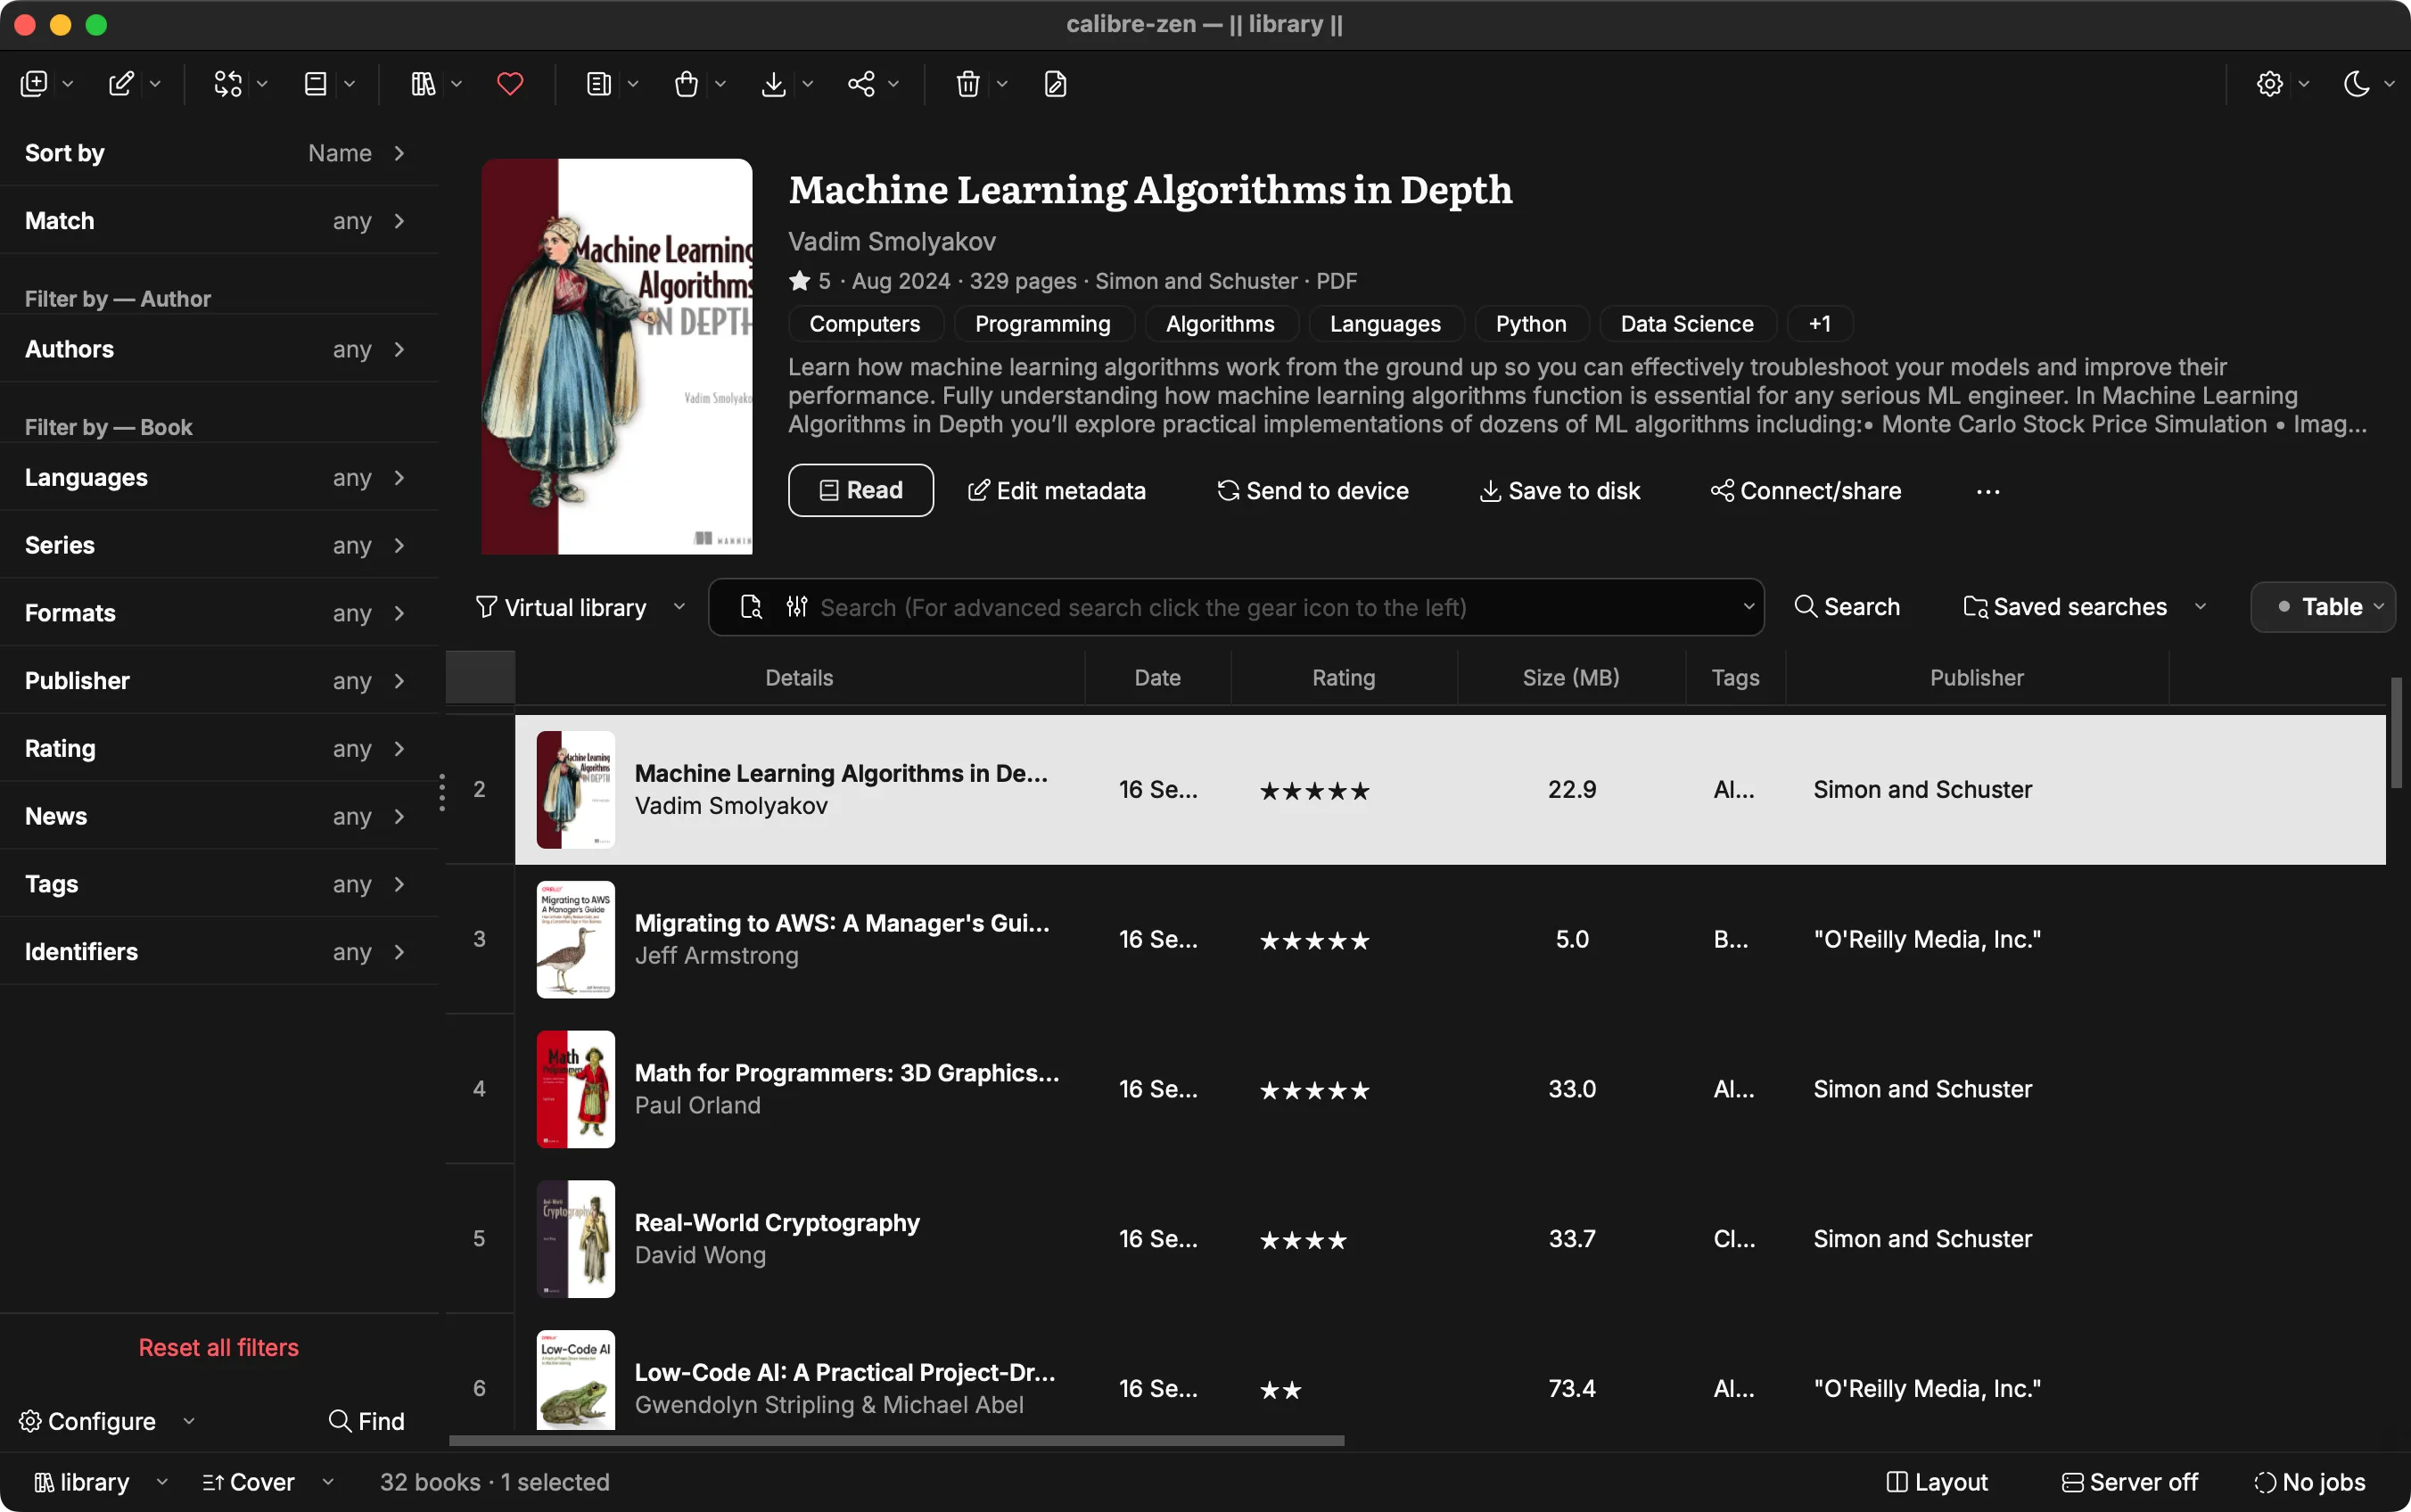The height and width of the screenshot is (1512, 2411).
Task: Sort by the Size (MB) column header
Action: 1571,678
